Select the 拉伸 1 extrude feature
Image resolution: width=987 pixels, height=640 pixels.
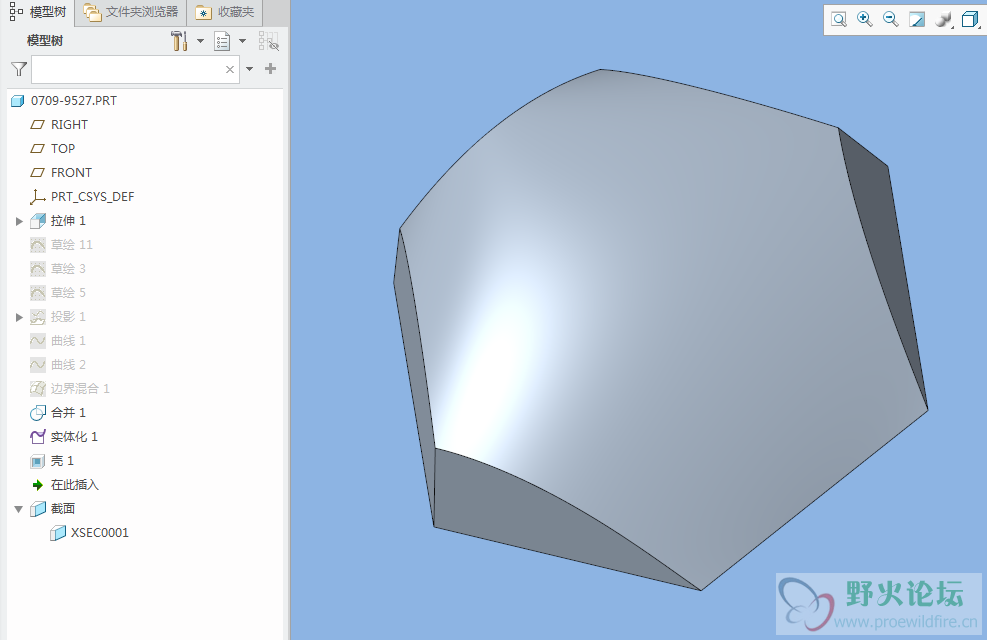tap(68, 221)
